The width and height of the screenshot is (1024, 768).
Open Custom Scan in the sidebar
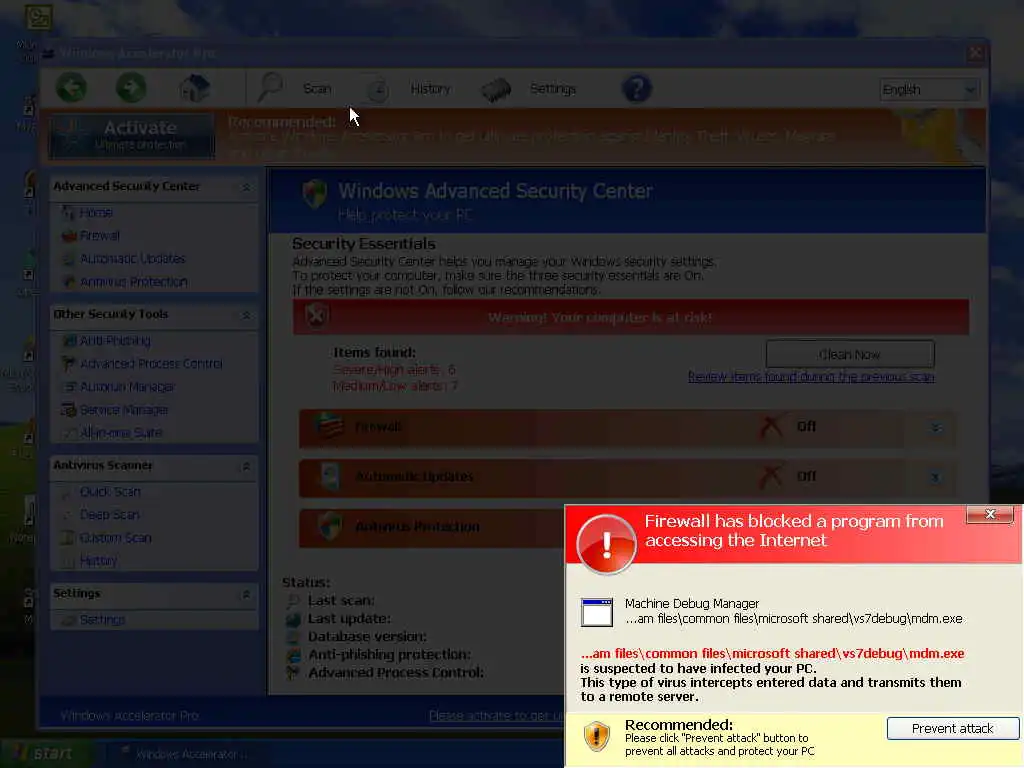coord(116,538)
